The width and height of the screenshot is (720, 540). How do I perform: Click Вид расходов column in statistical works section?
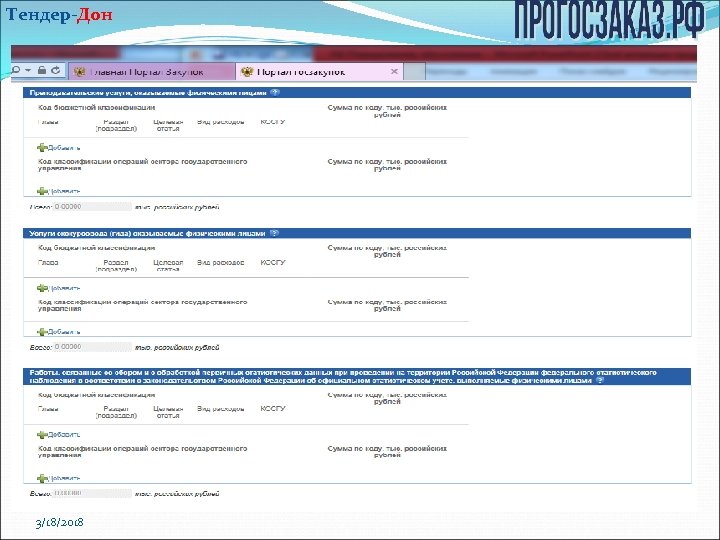click(220, 409)
